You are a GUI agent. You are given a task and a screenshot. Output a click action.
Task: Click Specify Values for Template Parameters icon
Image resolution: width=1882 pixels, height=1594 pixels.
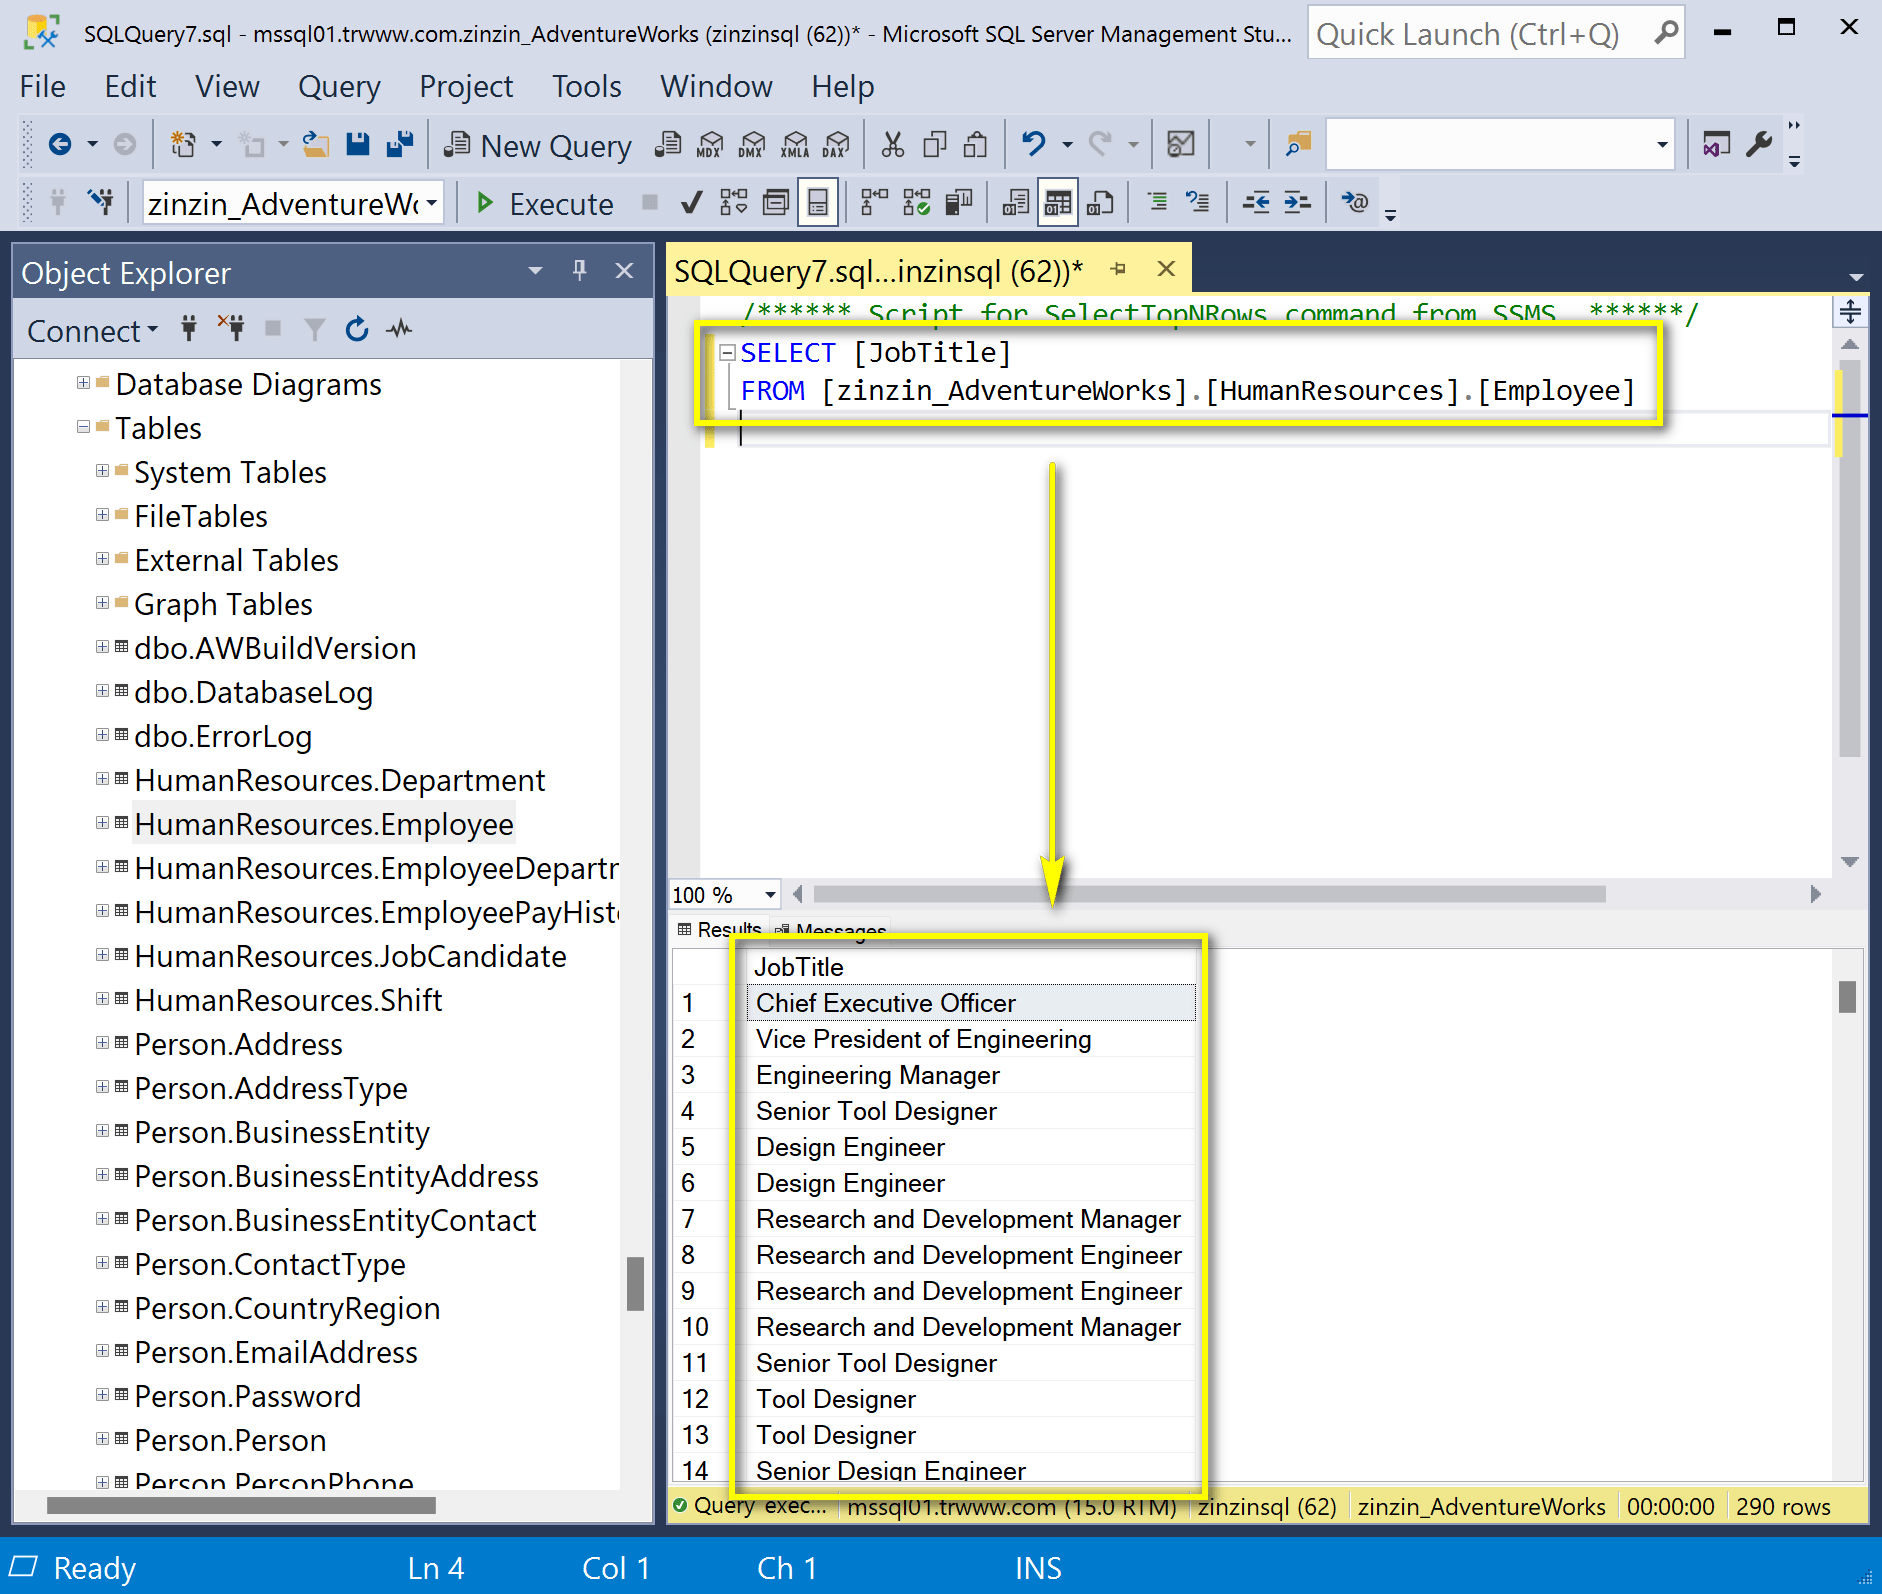point(1355,203)
